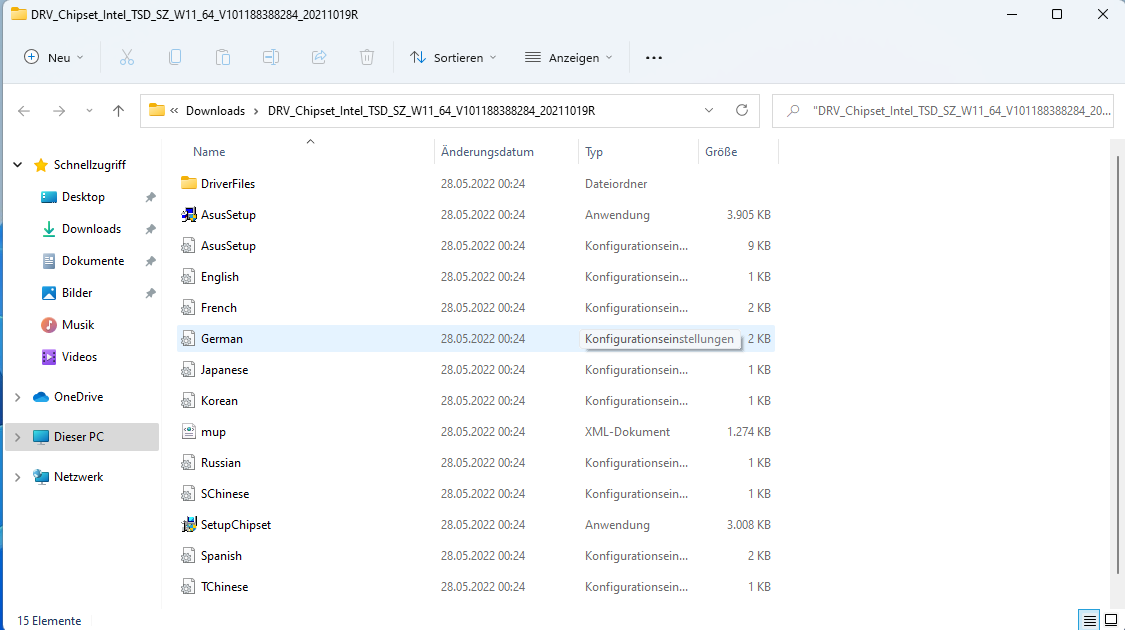Select Downloads in the sidebar
The width and height of the screenshot is (1125, 630).
91,229
